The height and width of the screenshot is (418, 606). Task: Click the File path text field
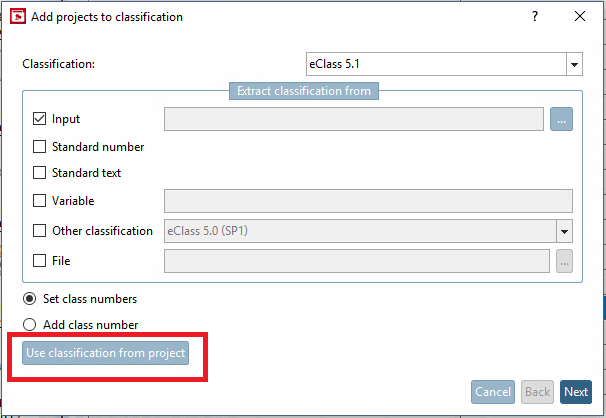click(357, 261)
